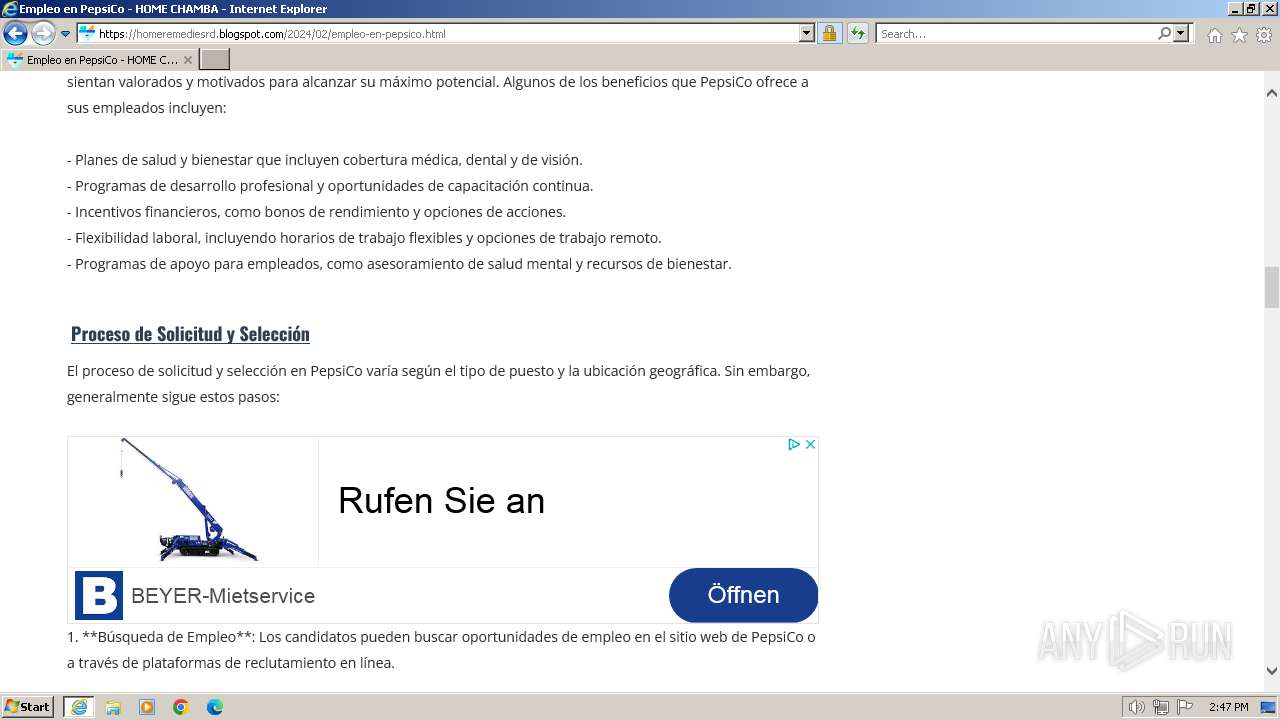Click the 2:47 PM clock
Viewport: 1280px width, 720px height.
tap(1228, 707)
